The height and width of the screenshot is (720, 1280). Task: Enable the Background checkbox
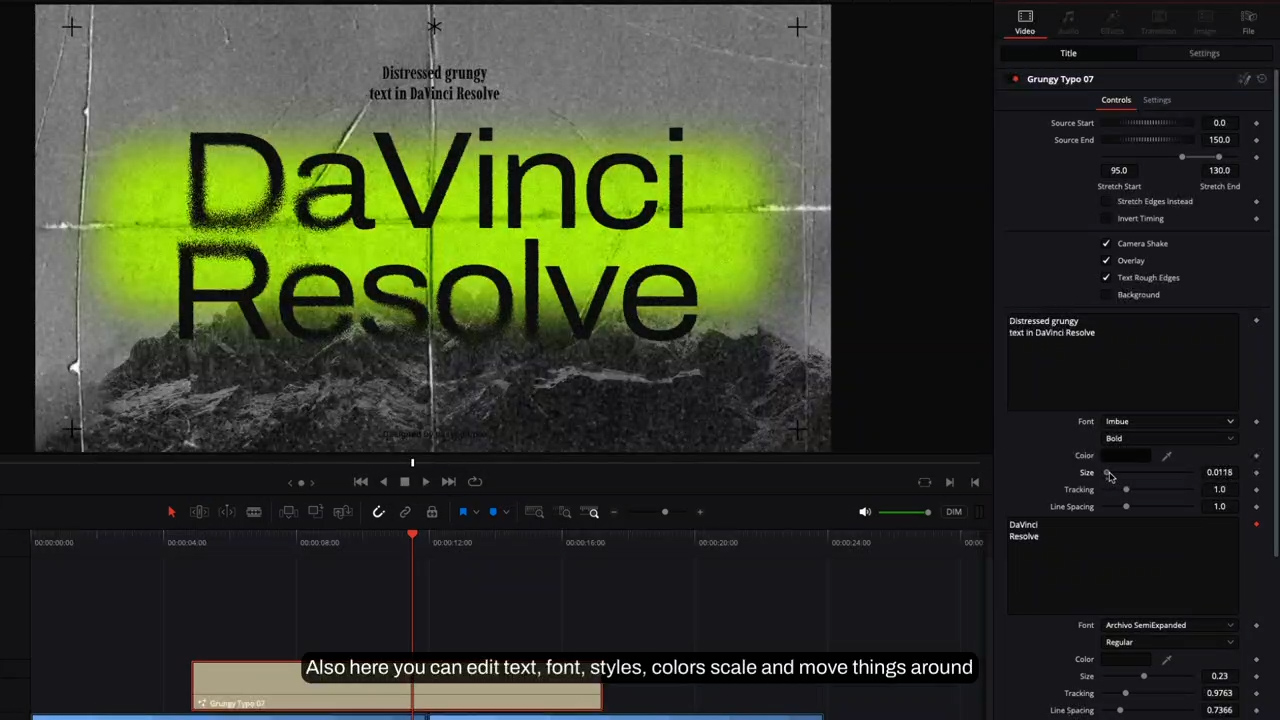click(1106, 295)
